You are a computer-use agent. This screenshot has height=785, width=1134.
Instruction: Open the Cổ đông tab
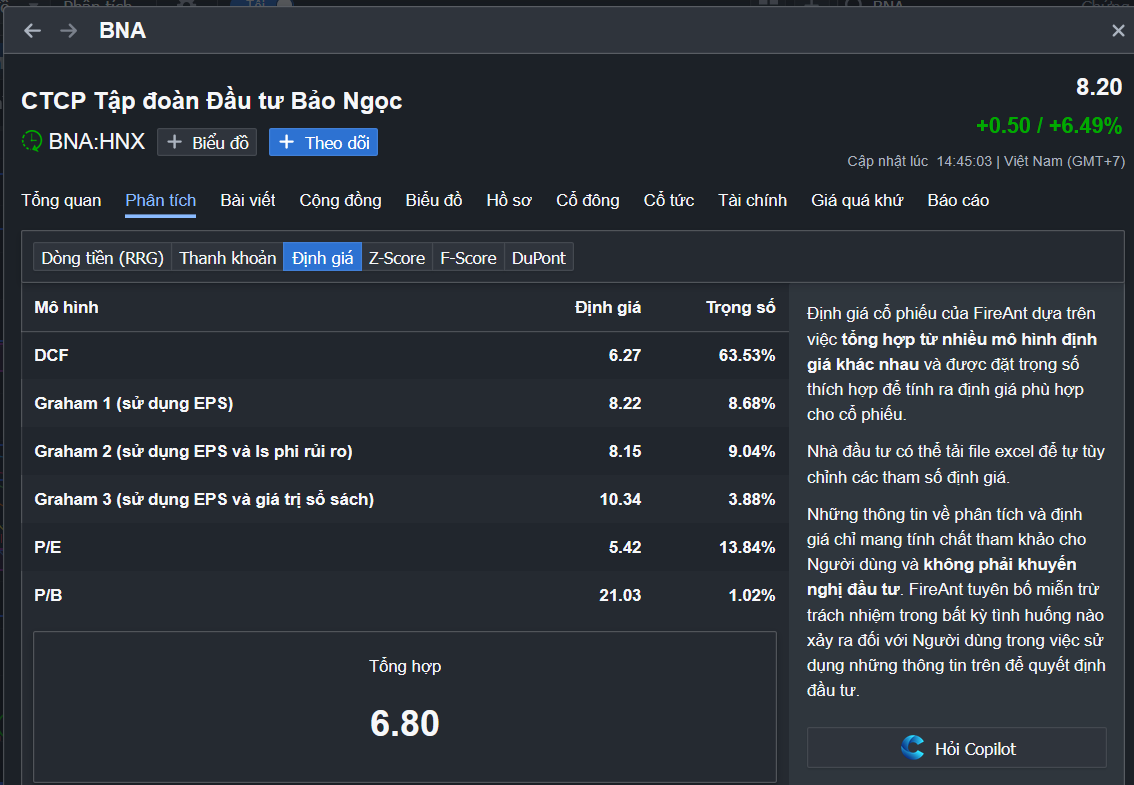(588, 200)
